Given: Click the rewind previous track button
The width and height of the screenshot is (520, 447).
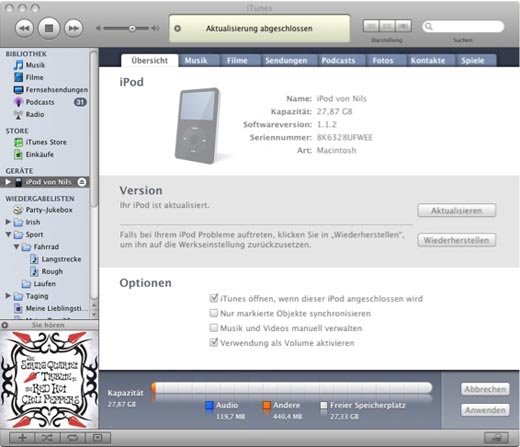Looking at the screenshot, I should [24, 28].
